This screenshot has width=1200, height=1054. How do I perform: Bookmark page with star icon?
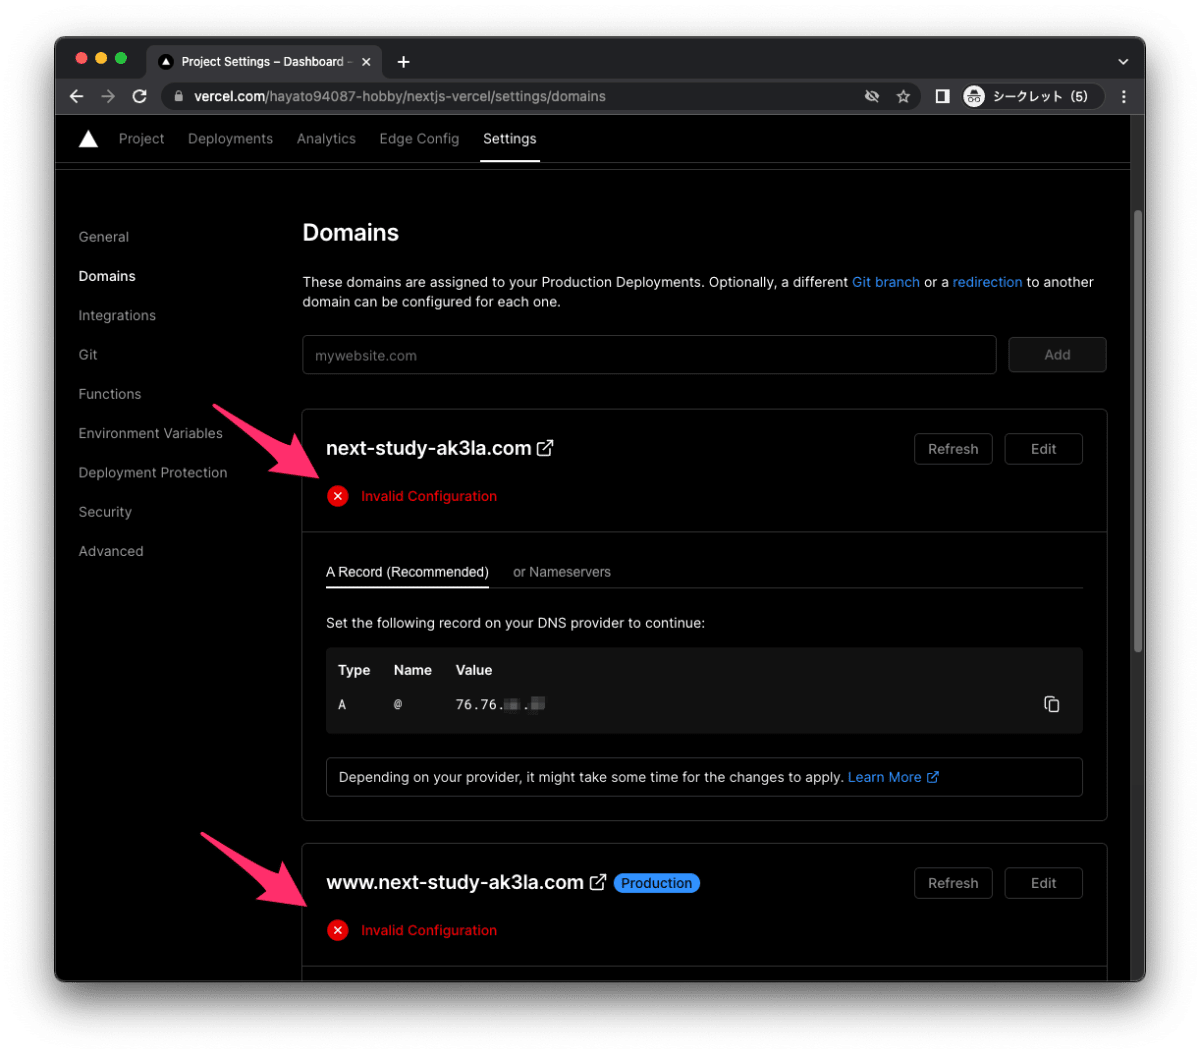point(903,96)
